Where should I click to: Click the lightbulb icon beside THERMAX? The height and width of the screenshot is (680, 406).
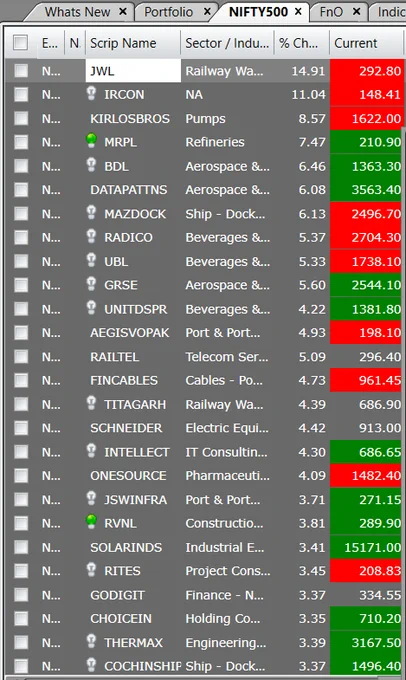pos(91,641)
